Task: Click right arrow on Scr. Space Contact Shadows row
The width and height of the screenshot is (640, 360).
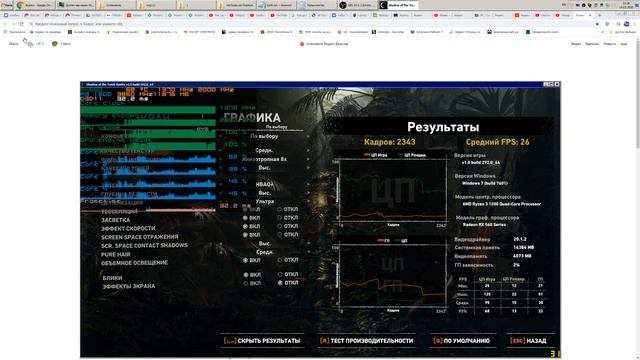Action: click(308, 244)
